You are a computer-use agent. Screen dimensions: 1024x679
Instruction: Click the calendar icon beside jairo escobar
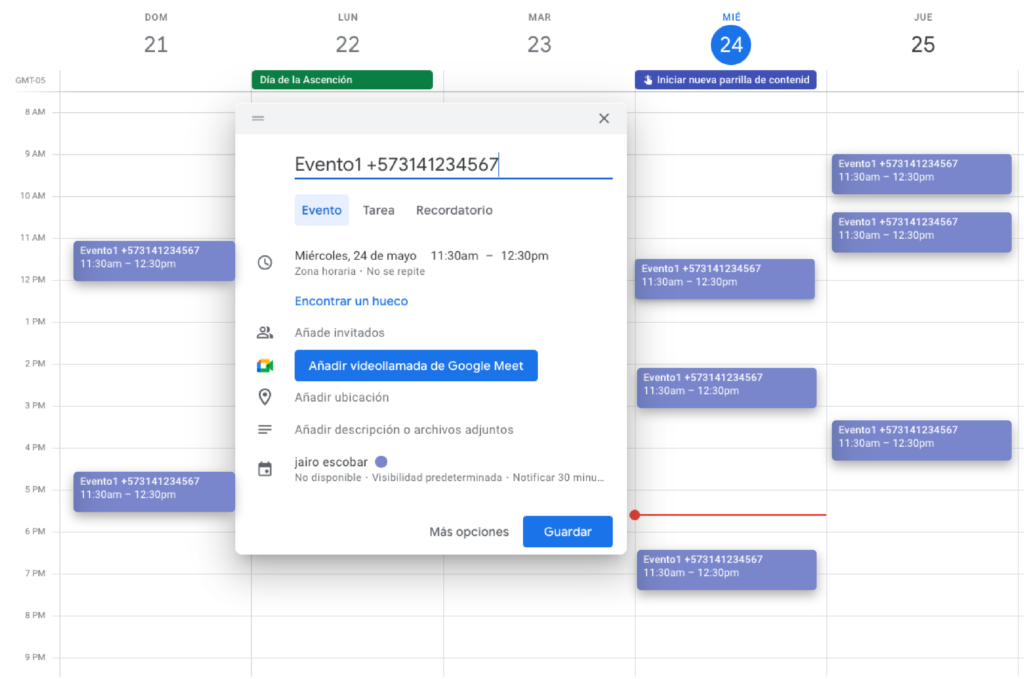click(265, 469)
